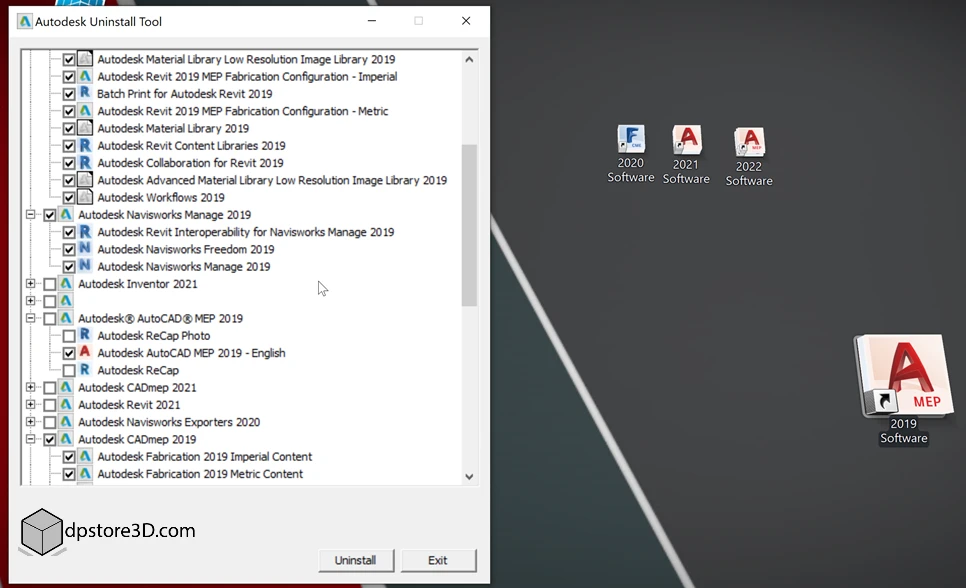This screenshot has height=588, width=966.
Task: Select Autodesk Revit 2019 MEP Fabrication Configuration - Metric
Action: pos(243,112)
